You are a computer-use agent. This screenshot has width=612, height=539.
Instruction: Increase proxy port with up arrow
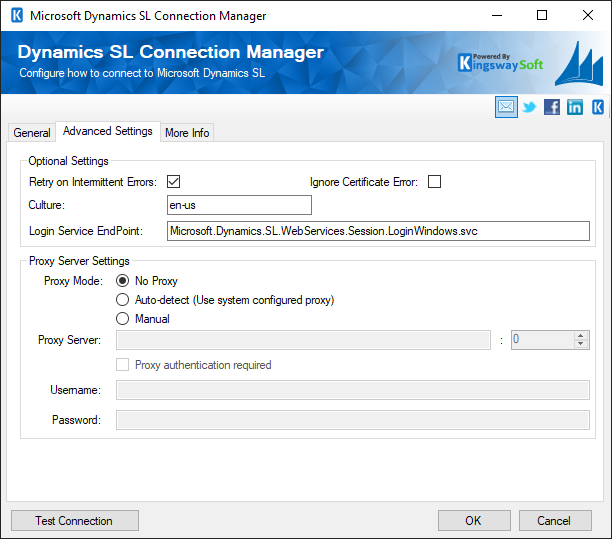(581, 336)
